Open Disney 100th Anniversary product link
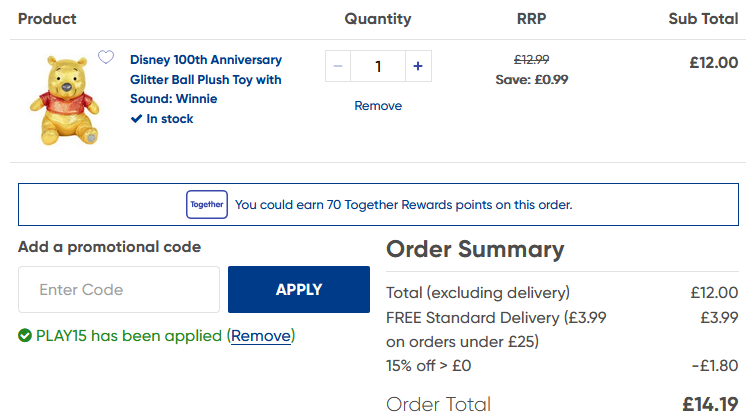Viewport: 753px width, 416px height. click(x=206, y=79)
